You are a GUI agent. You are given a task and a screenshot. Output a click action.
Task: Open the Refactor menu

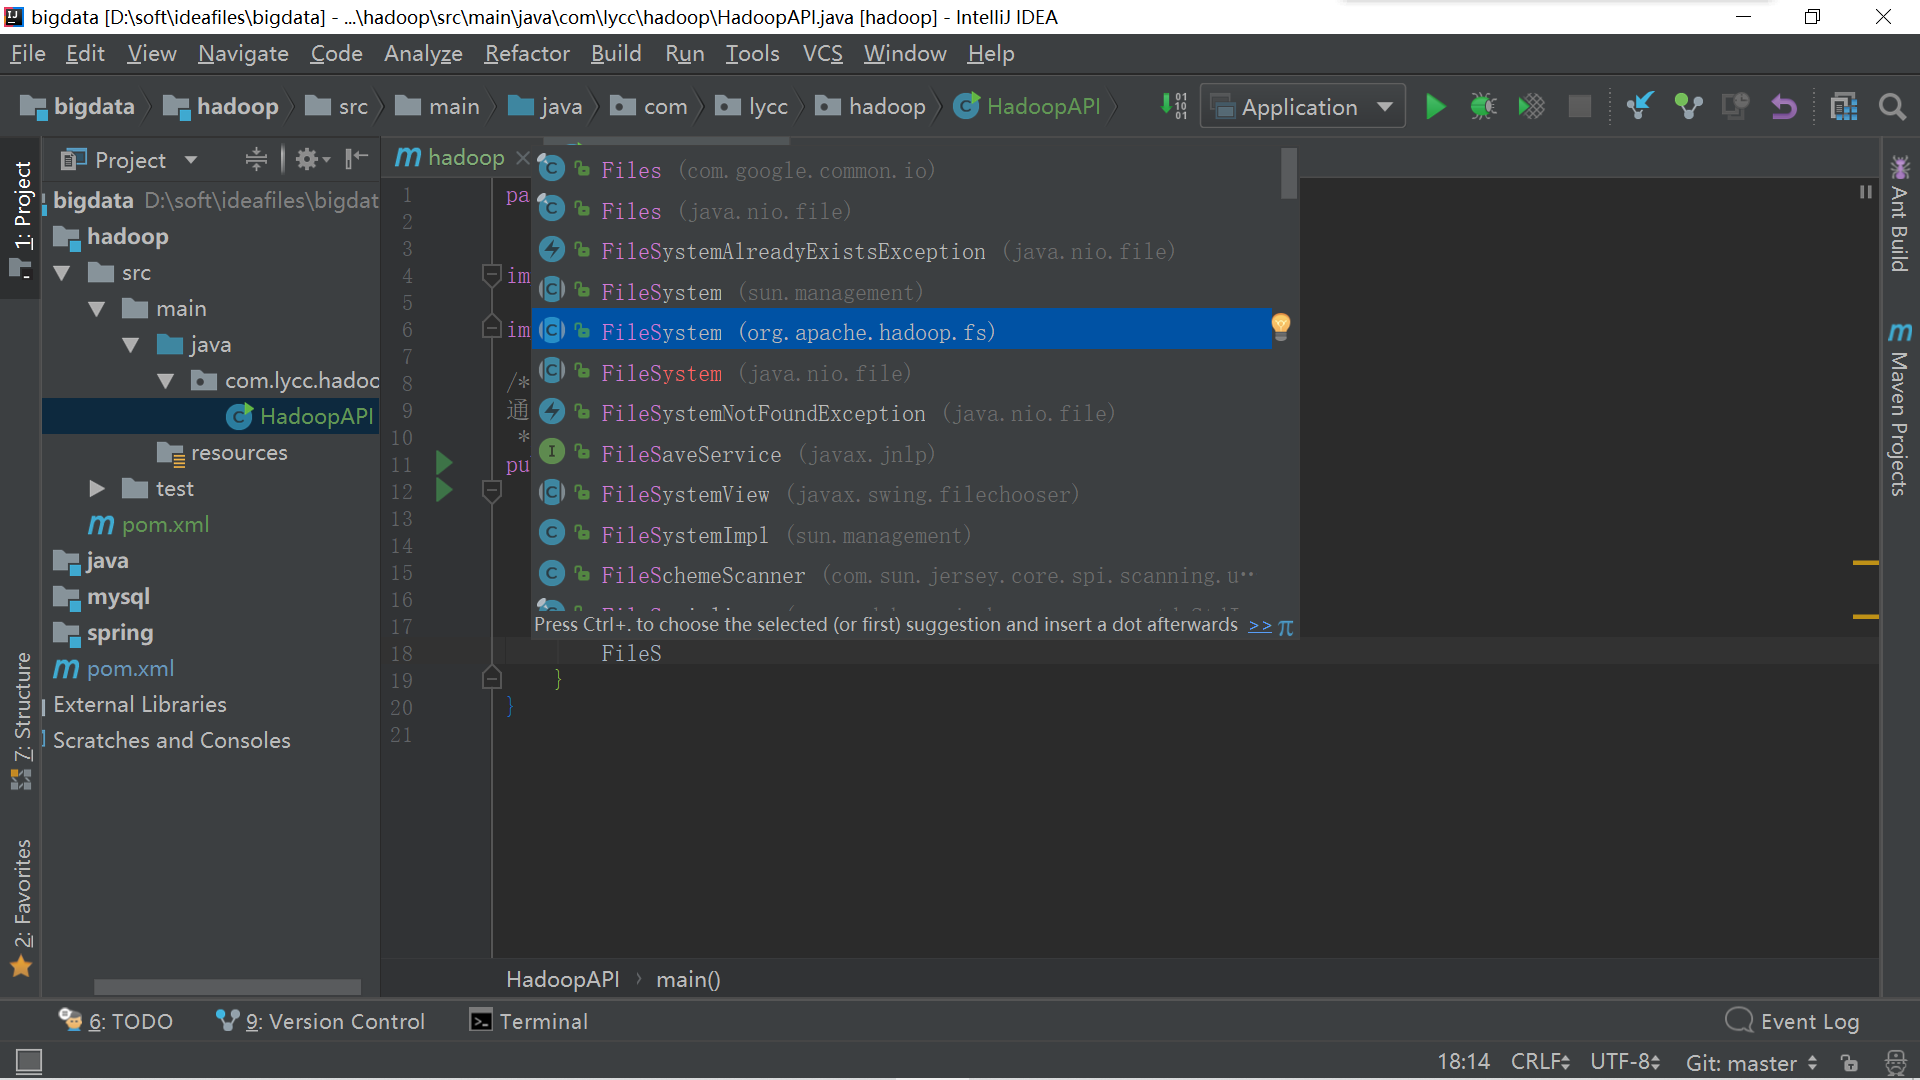coord(526,54)
